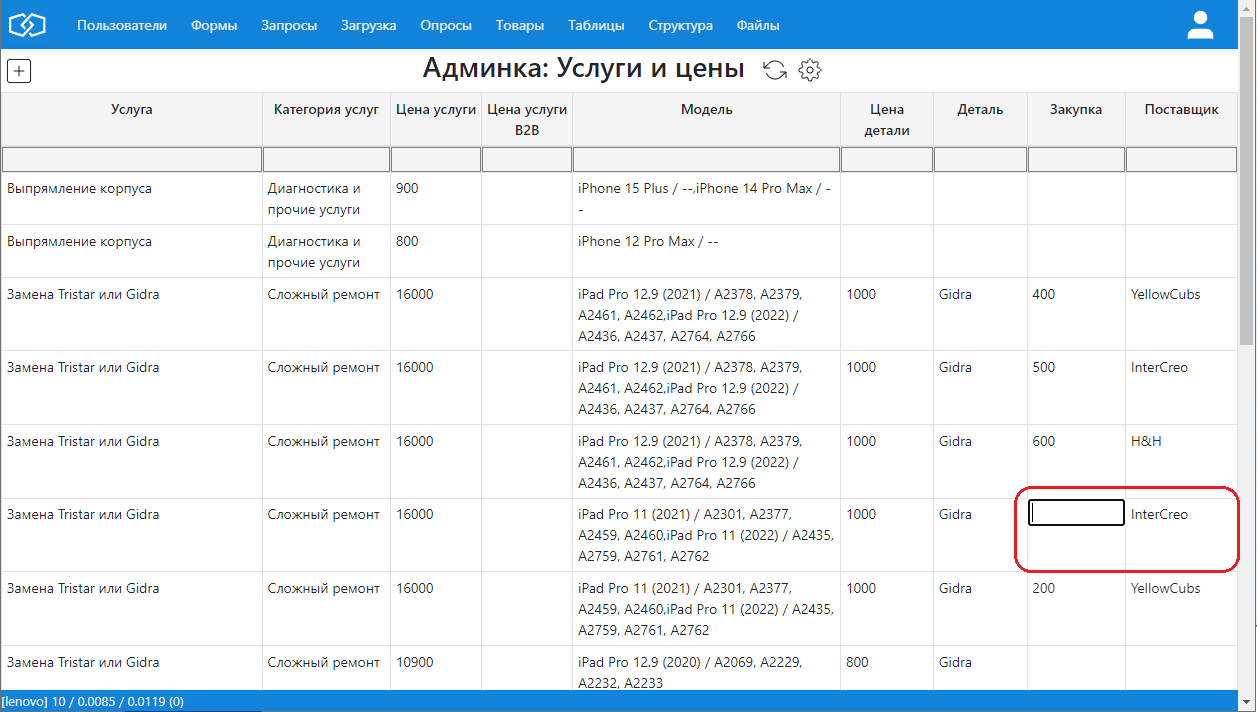1257x712 pixels.
Task: Select the purchase value 400 cell
Action: 1076,314
